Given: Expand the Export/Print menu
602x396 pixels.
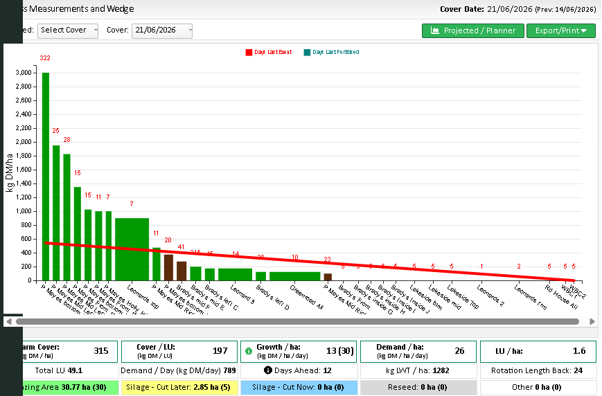Looking at the screenshot, I should pyautogui.click(x=561, y=31).
